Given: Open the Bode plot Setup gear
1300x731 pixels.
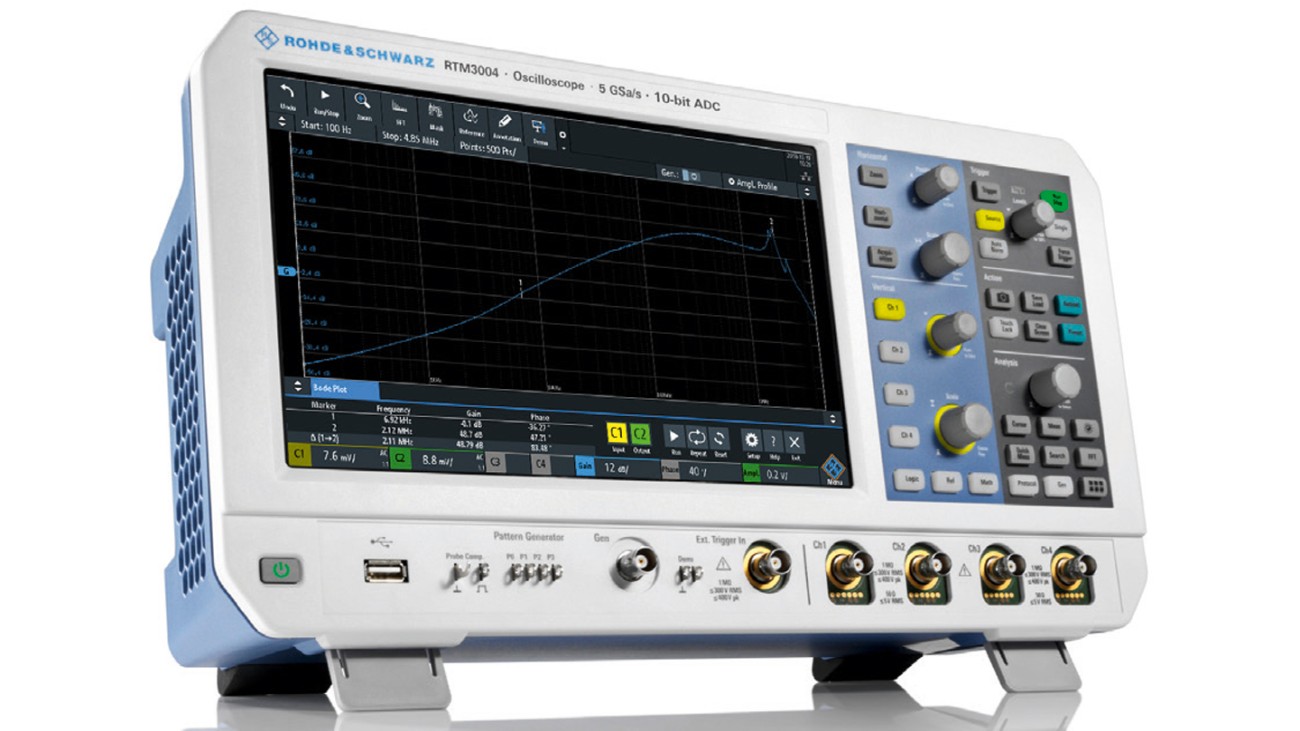Looking at the screenshot, I should [752, 441].
